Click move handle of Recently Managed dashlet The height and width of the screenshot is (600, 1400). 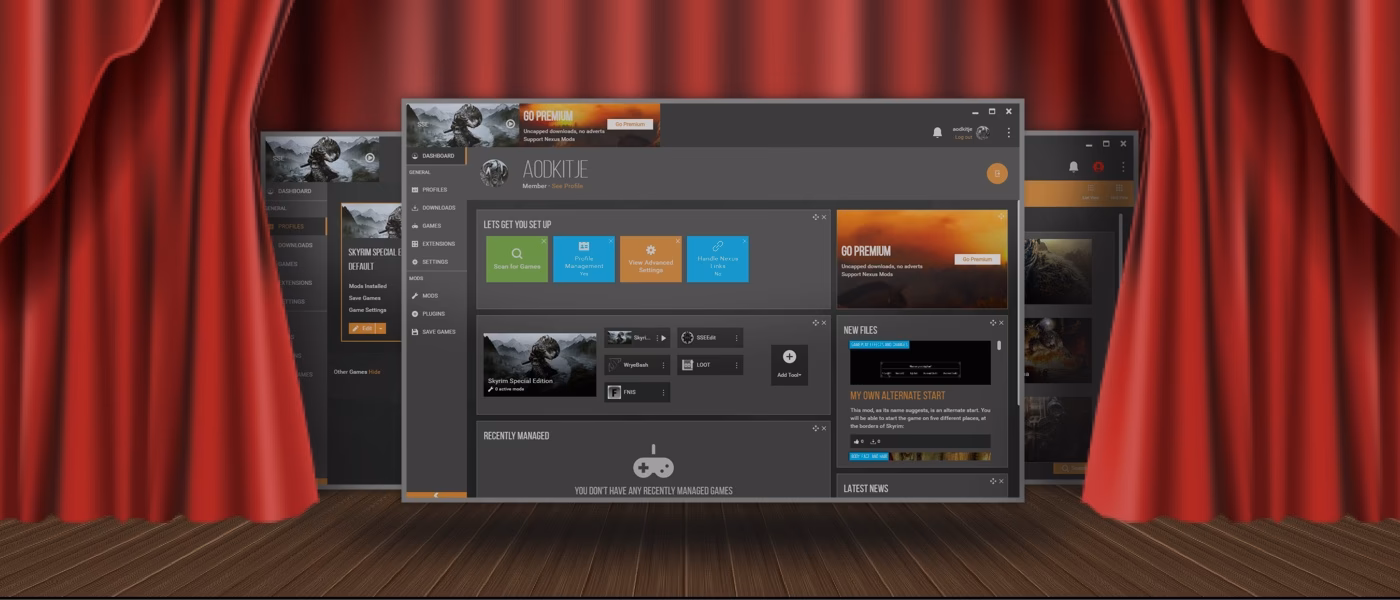pos(816,428)
